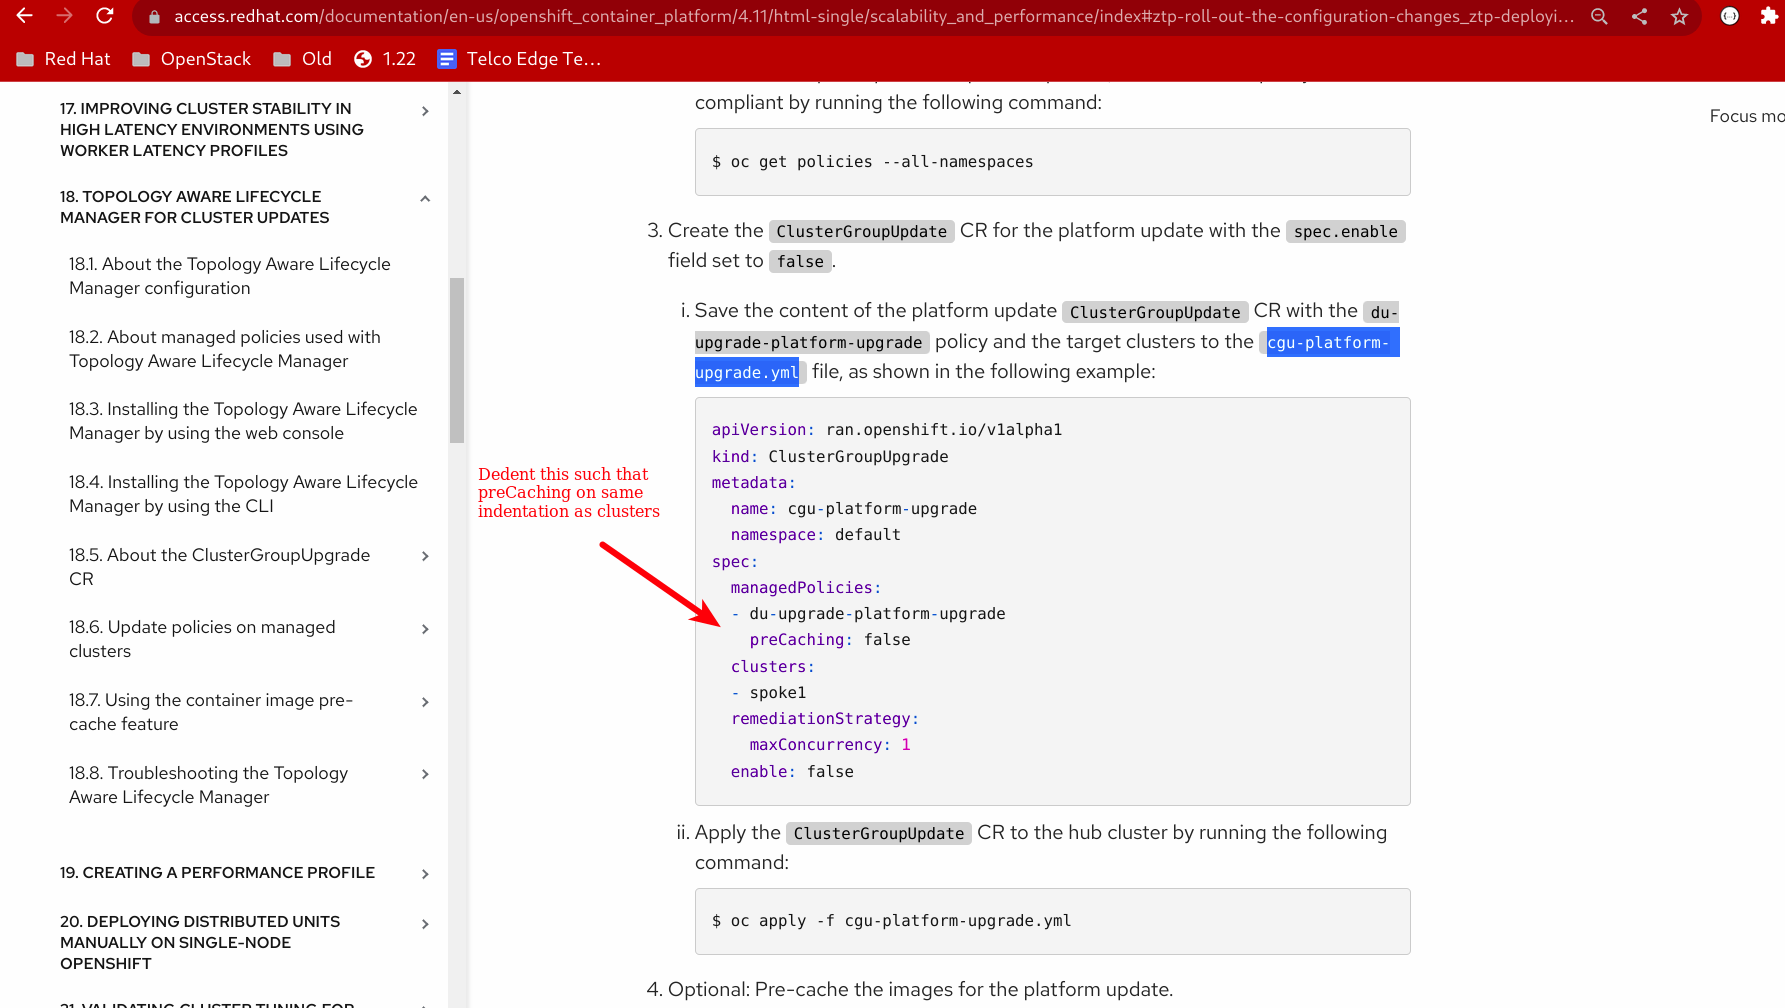Click the '- du-upgrade-platform-upgrade' YAML list entry

tap(868, 614)
